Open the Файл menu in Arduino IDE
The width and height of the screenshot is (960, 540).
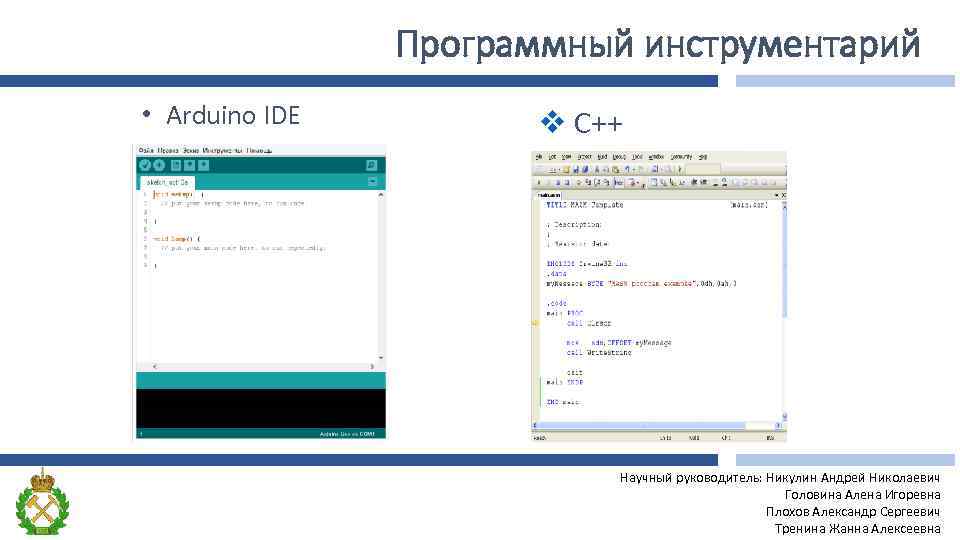[146, 150]
